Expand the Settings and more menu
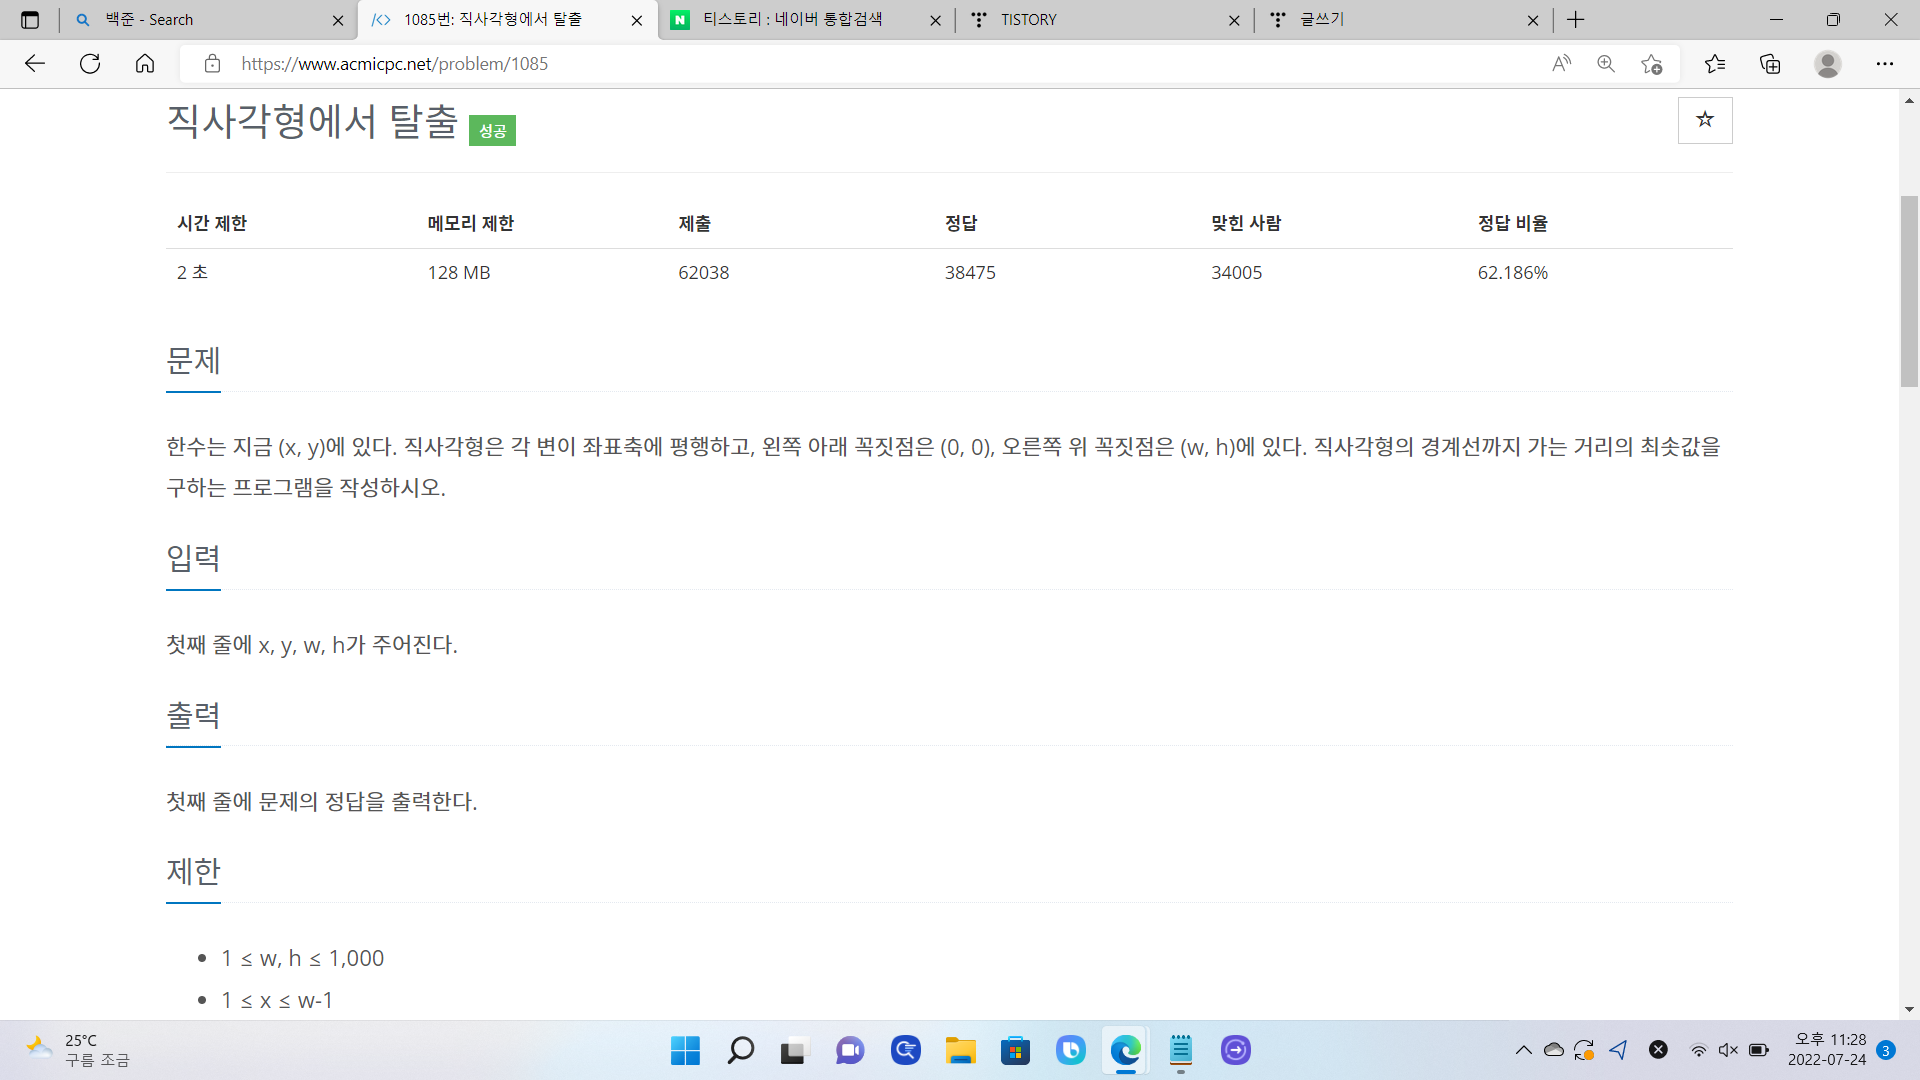Screen dimensions: 1920x1080 pyautogui.click(x=1884, y=64)
